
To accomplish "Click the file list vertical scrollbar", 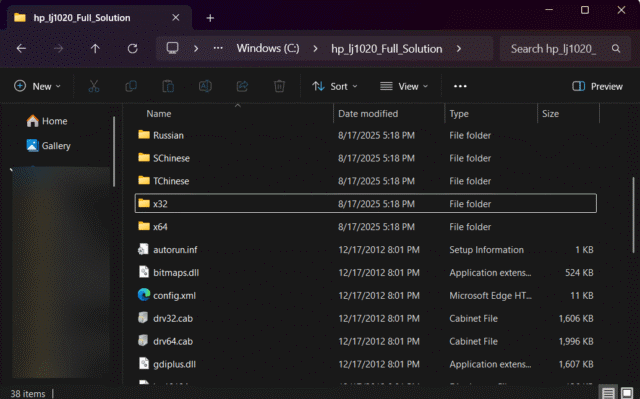I will pyautogui.click(x=633, y=215).
